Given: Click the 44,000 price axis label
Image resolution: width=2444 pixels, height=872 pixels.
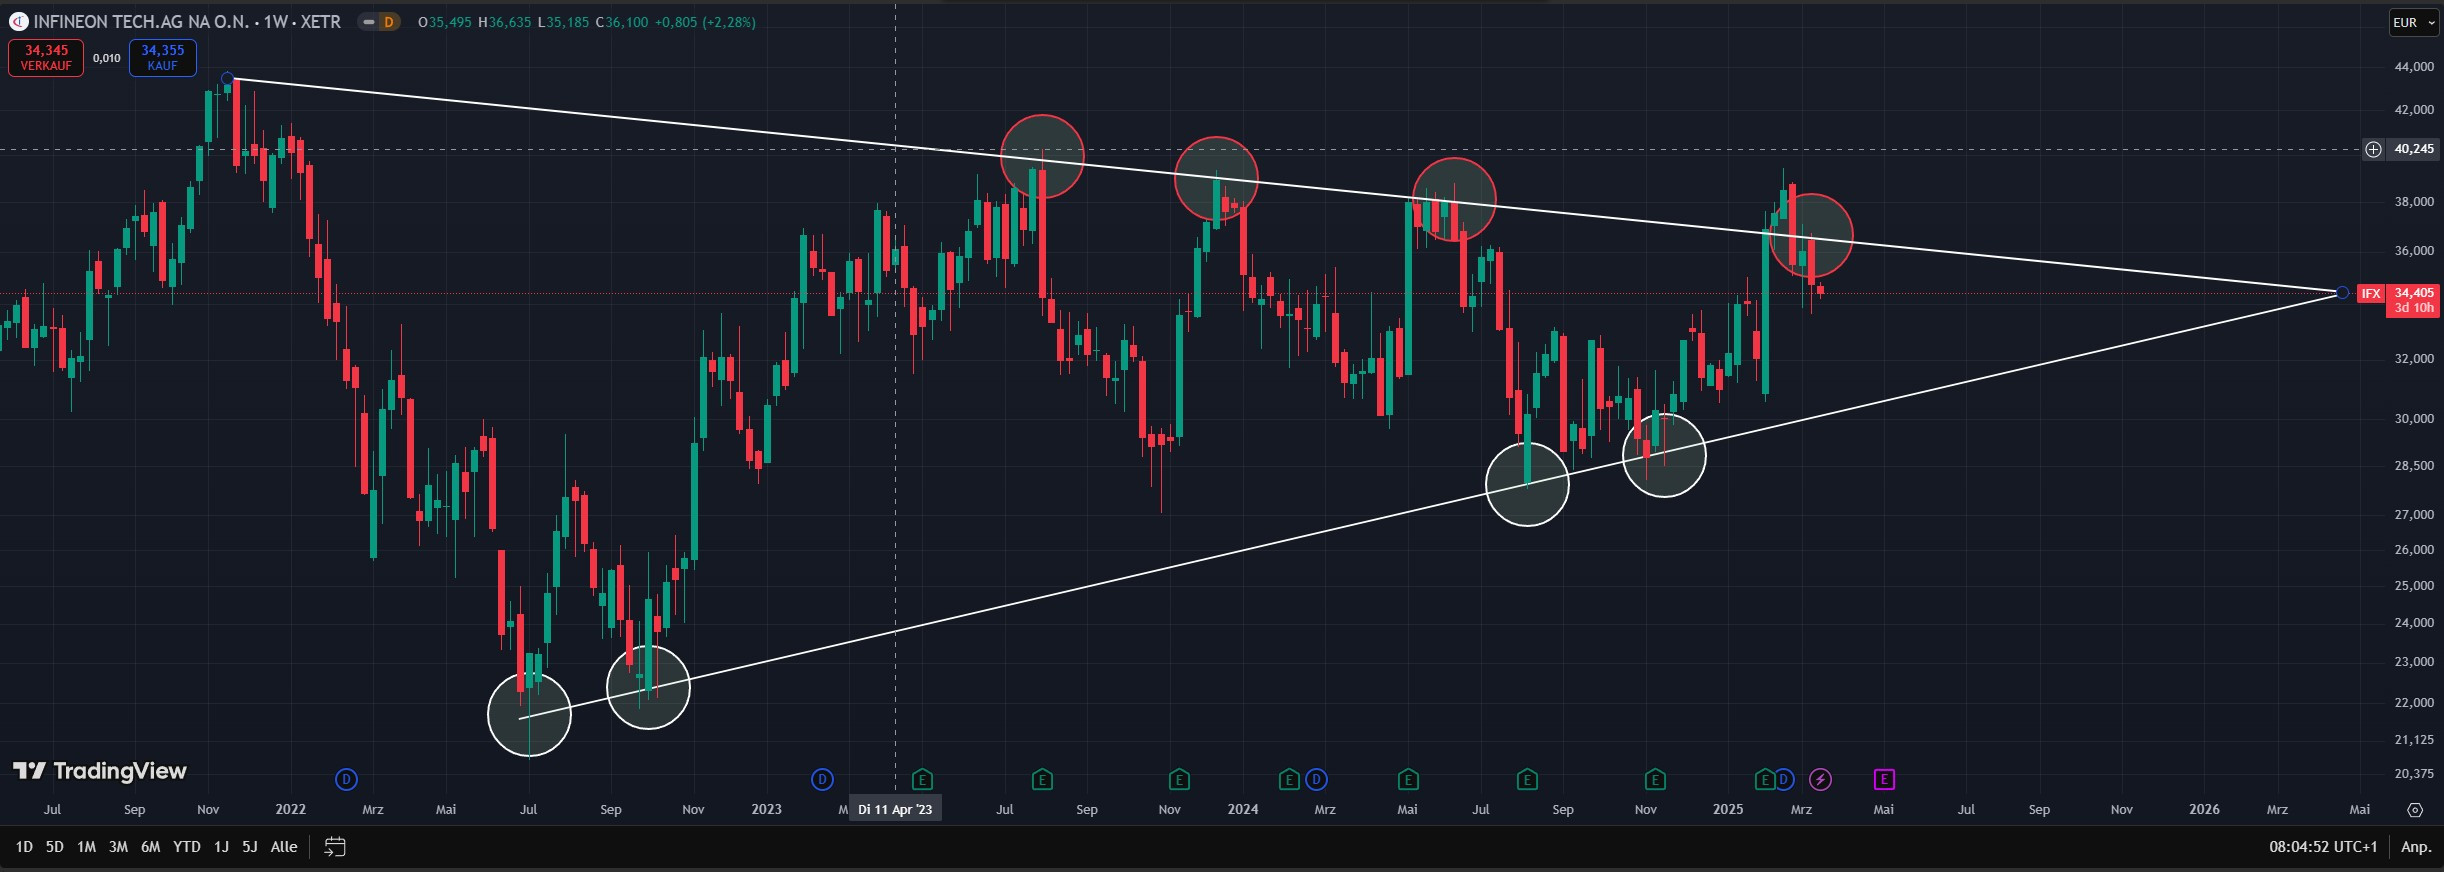Looking at the screenshot, I should coord(2413,67).
